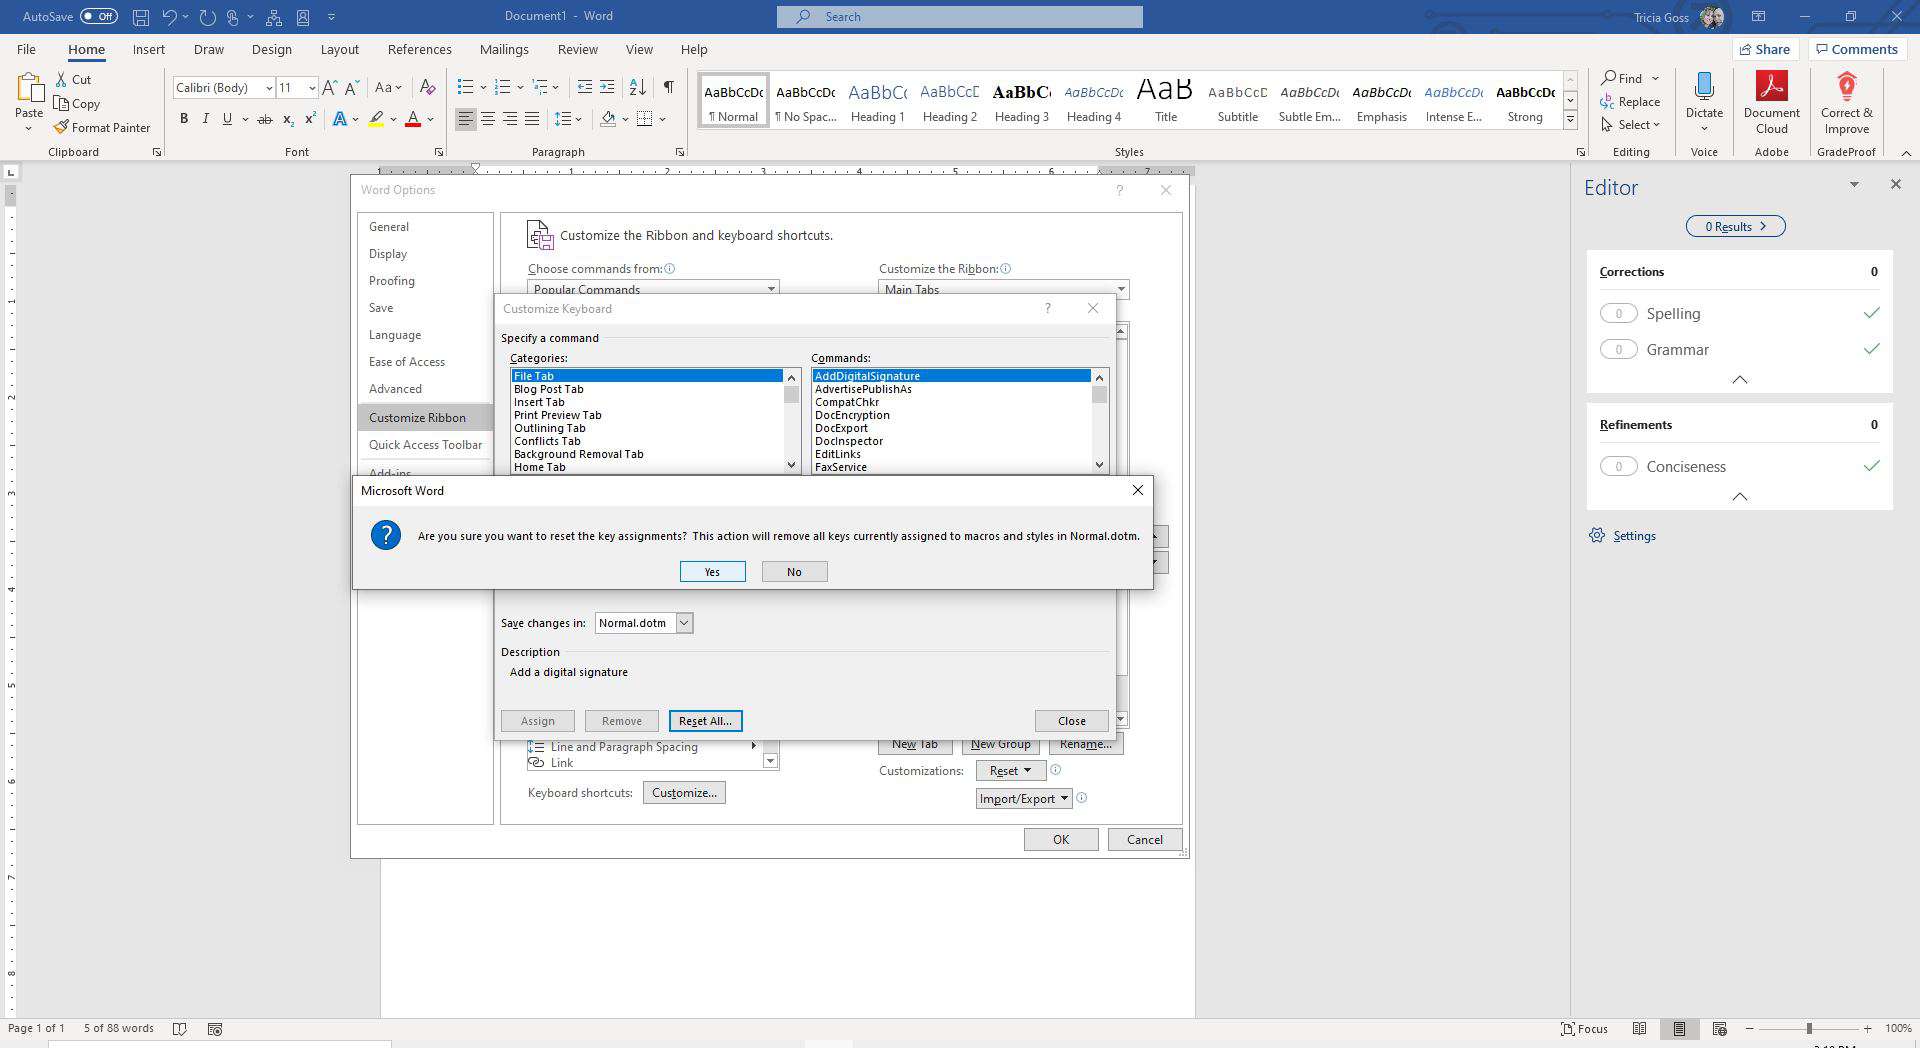The image size is (1920, 1048).
Task: Click OK in Word Options dialog
Action: [x=1061, y=840]
